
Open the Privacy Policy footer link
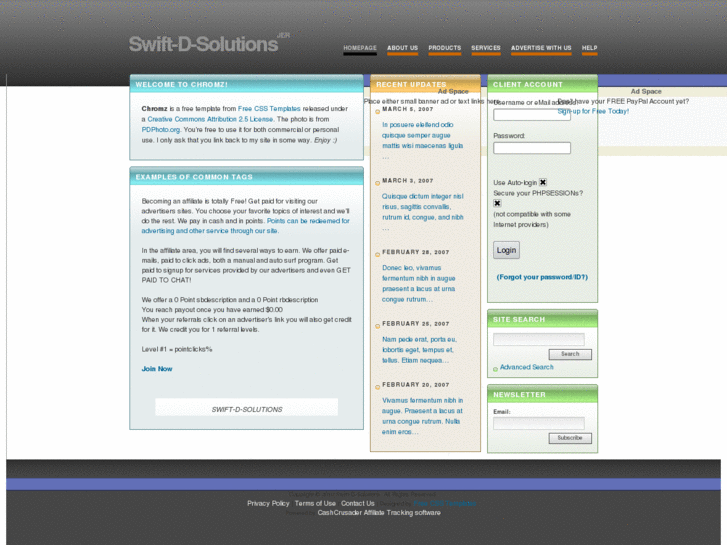pyautogui.click(x=268, y=503)
